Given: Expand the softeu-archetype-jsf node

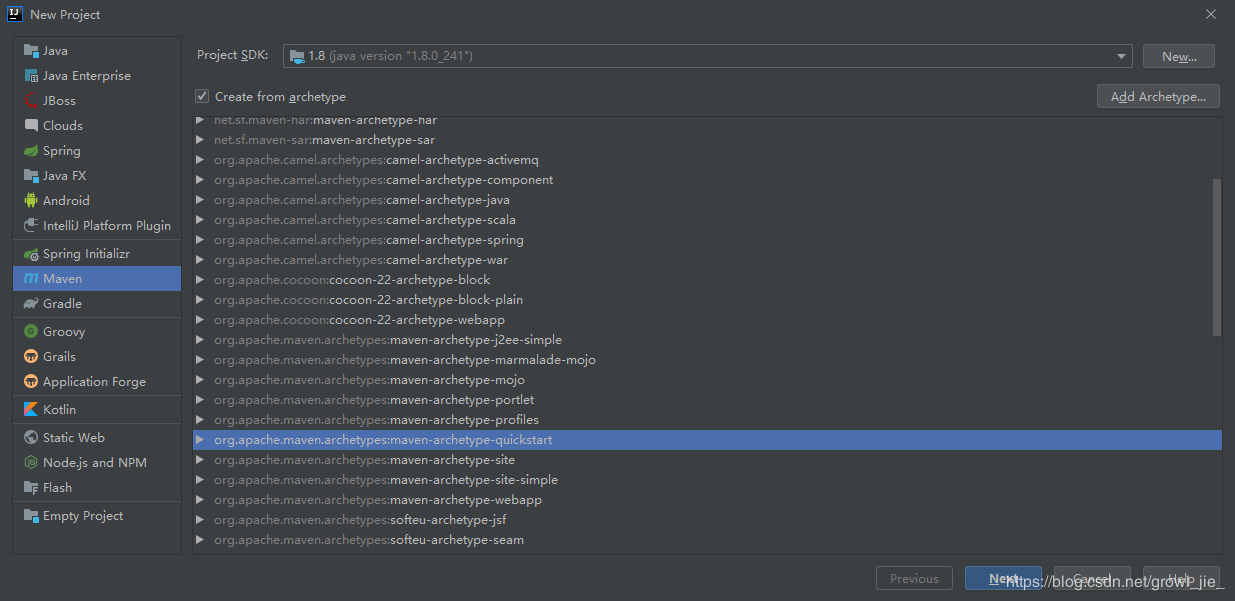Looking at the screenshot, I should click(201, 520).
